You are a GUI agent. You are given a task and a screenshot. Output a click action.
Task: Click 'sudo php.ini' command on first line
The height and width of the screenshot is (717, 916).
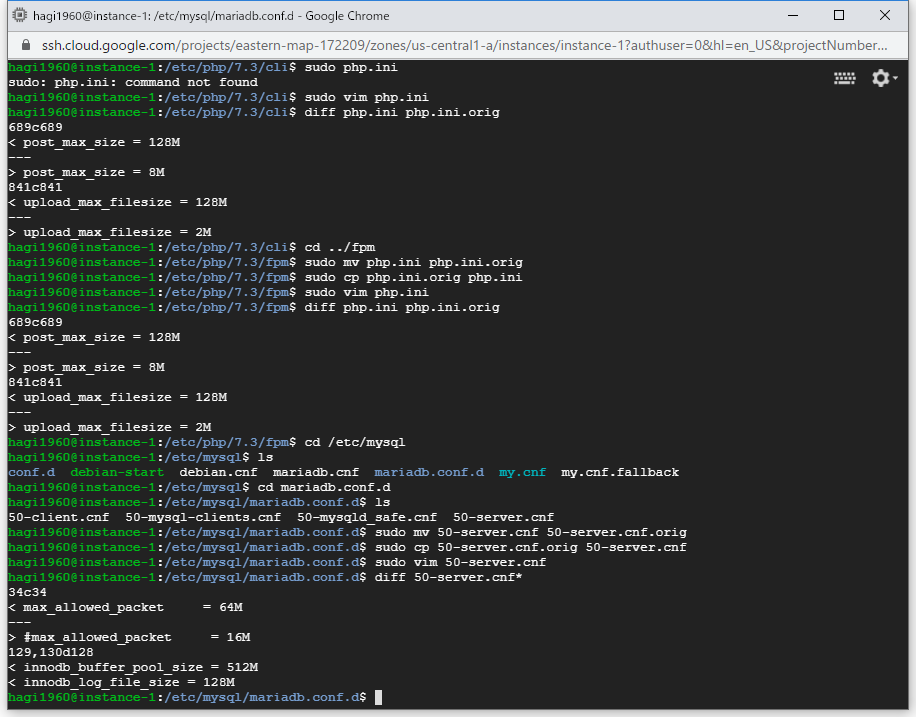351,67
